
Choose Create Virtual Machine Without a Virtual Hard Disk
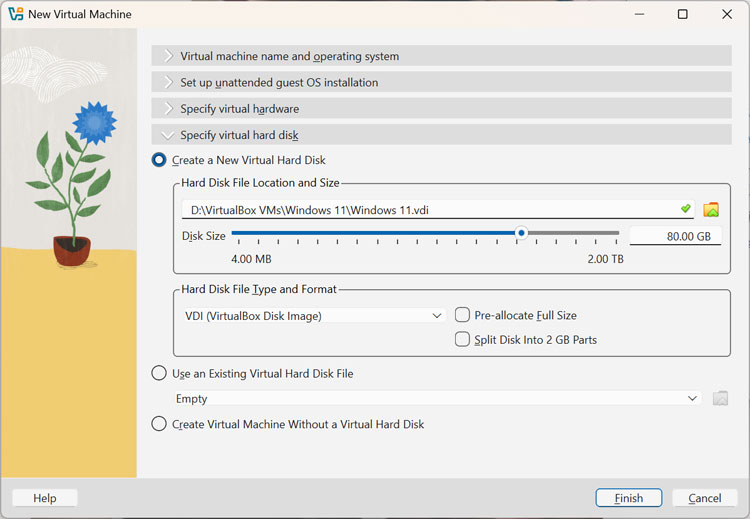click(x=159, y=424)
